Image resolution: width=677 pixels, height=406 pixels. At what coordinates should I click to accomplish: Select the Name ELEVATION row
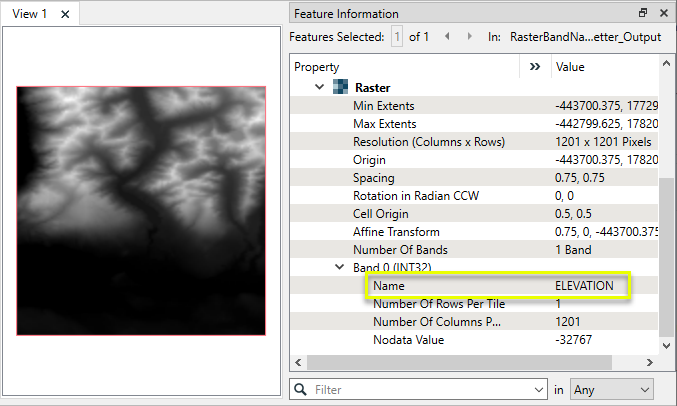tap(497, 286)
